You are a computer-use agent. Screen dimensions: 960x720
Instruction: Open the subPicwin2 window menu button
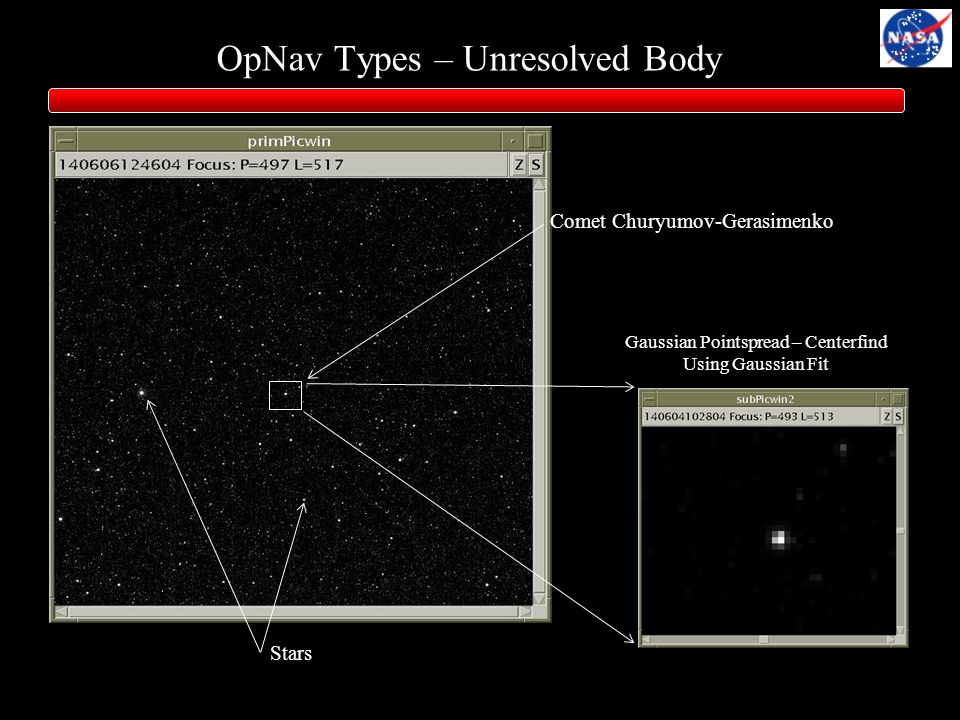coord(649,399)
